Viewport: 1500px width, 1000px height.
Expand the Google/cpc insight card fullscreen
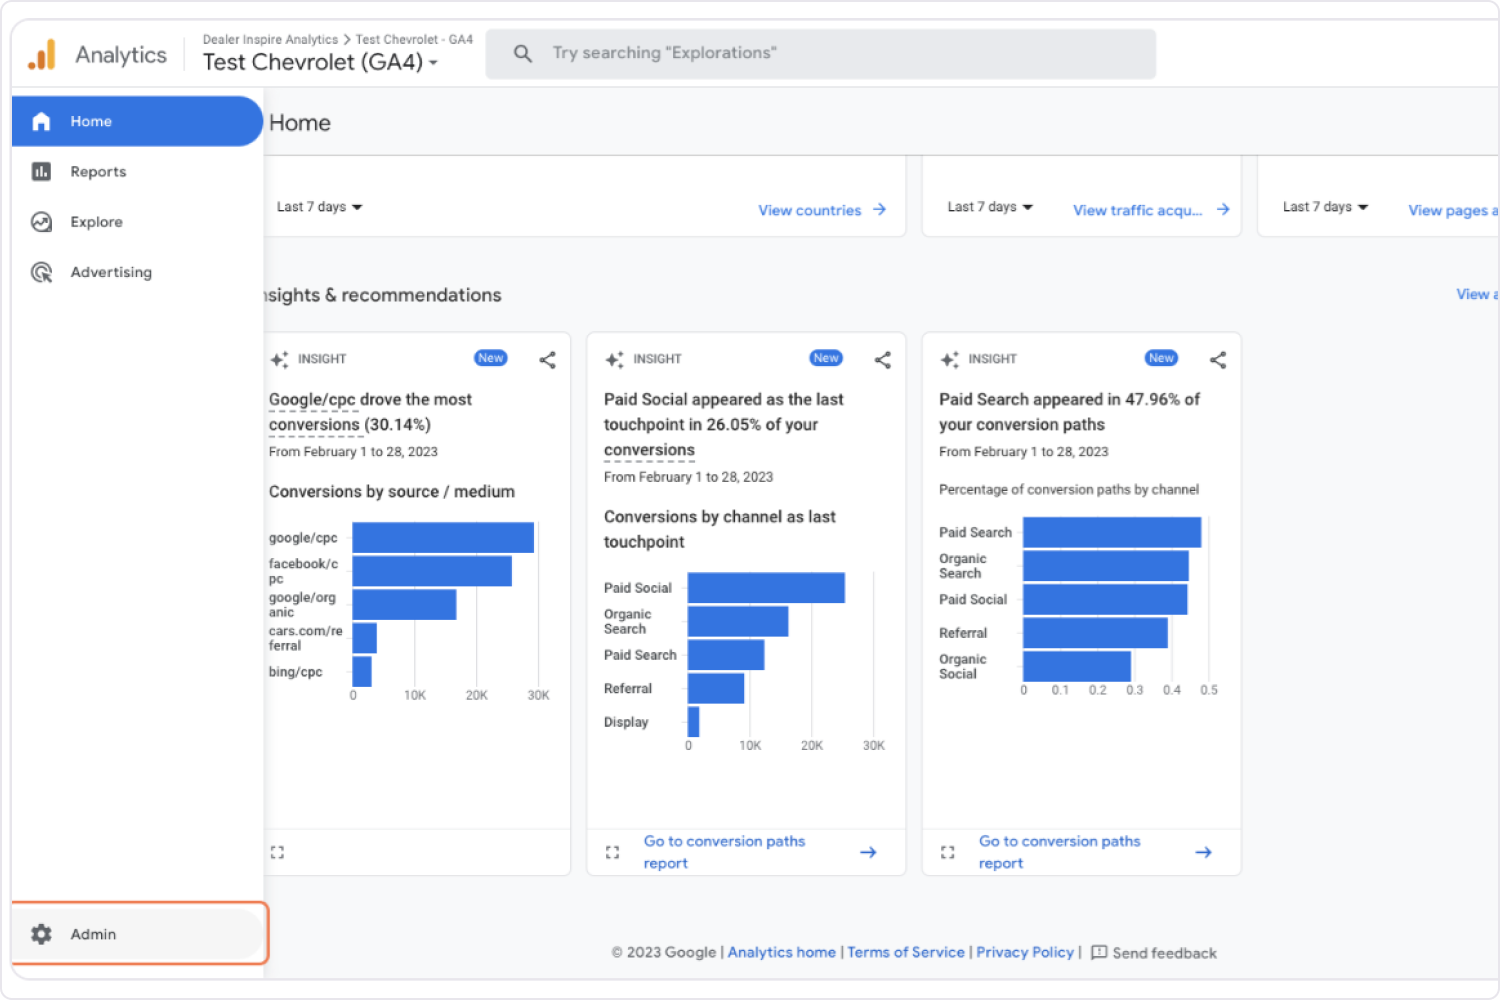point(277,852)
